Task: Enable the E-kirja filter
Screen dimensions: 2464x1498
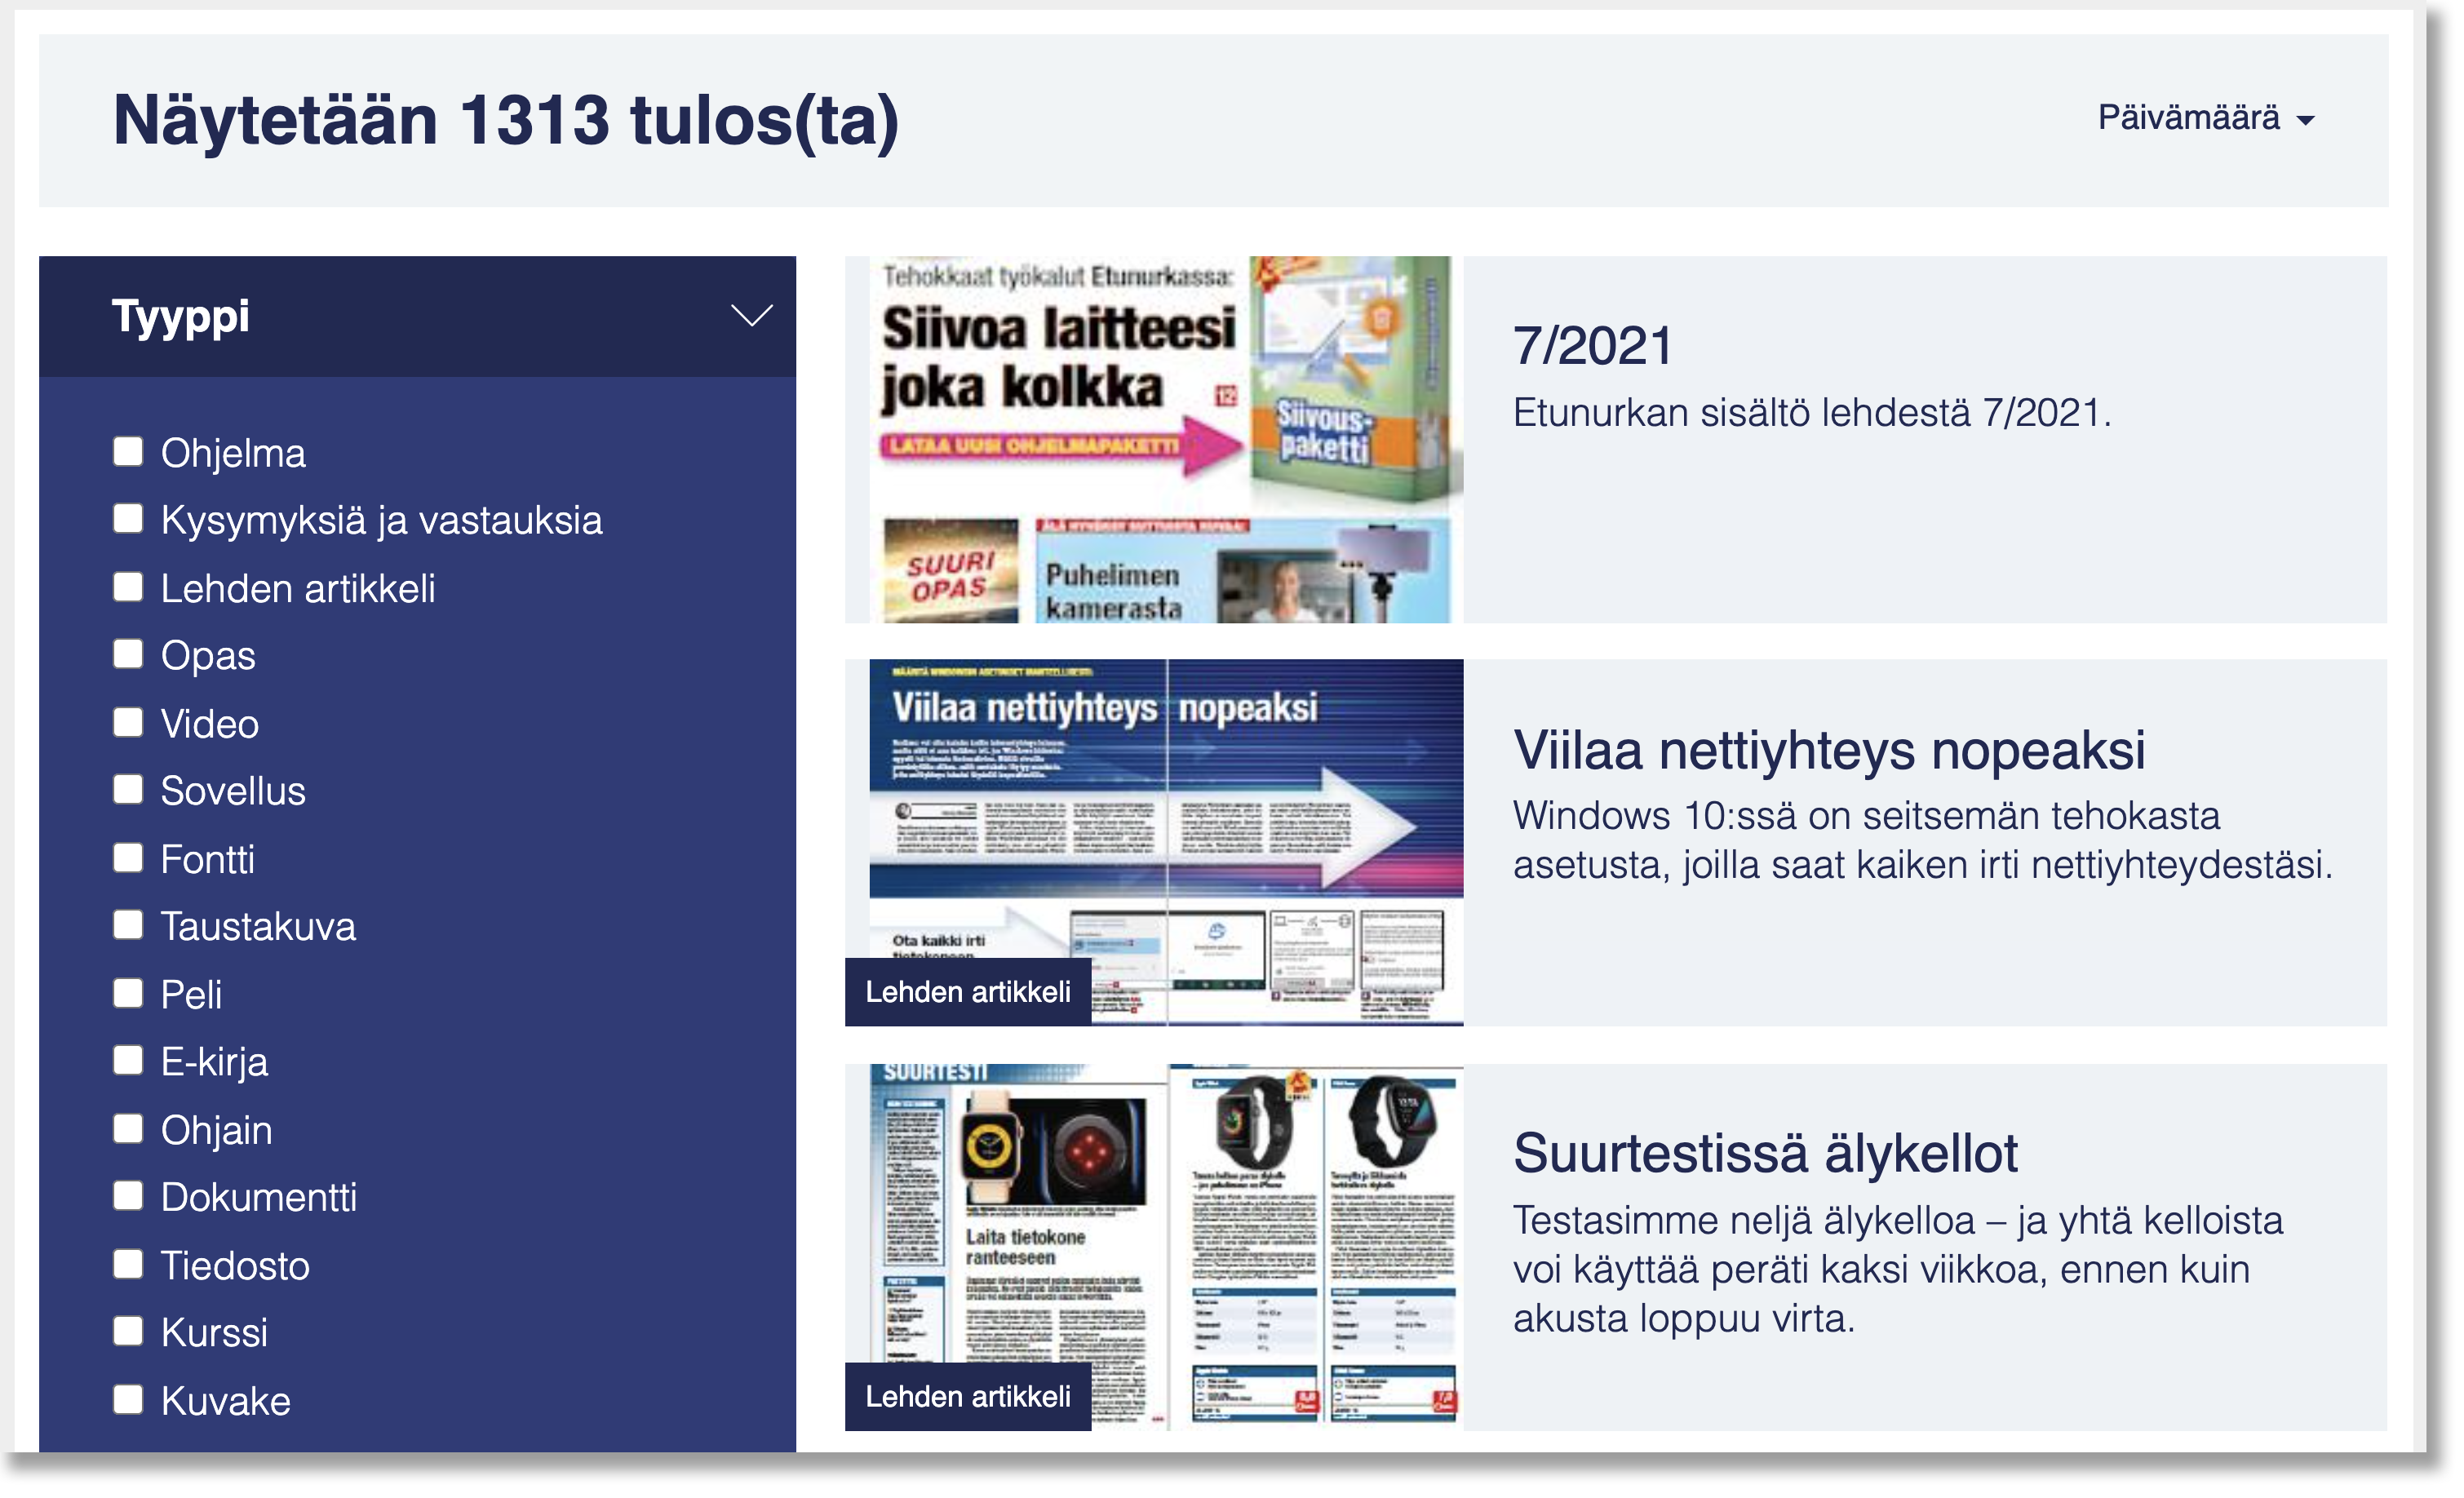Action: click(128, 1060)
